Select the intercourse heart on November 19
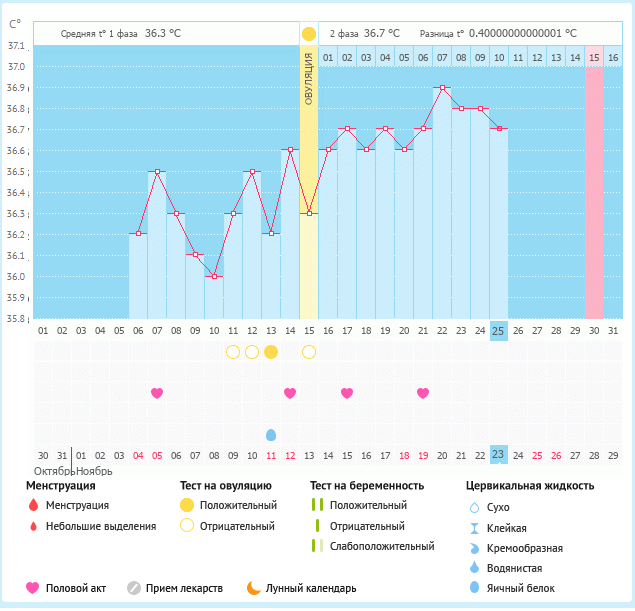The image size is (635, 611). click(423, 393)
